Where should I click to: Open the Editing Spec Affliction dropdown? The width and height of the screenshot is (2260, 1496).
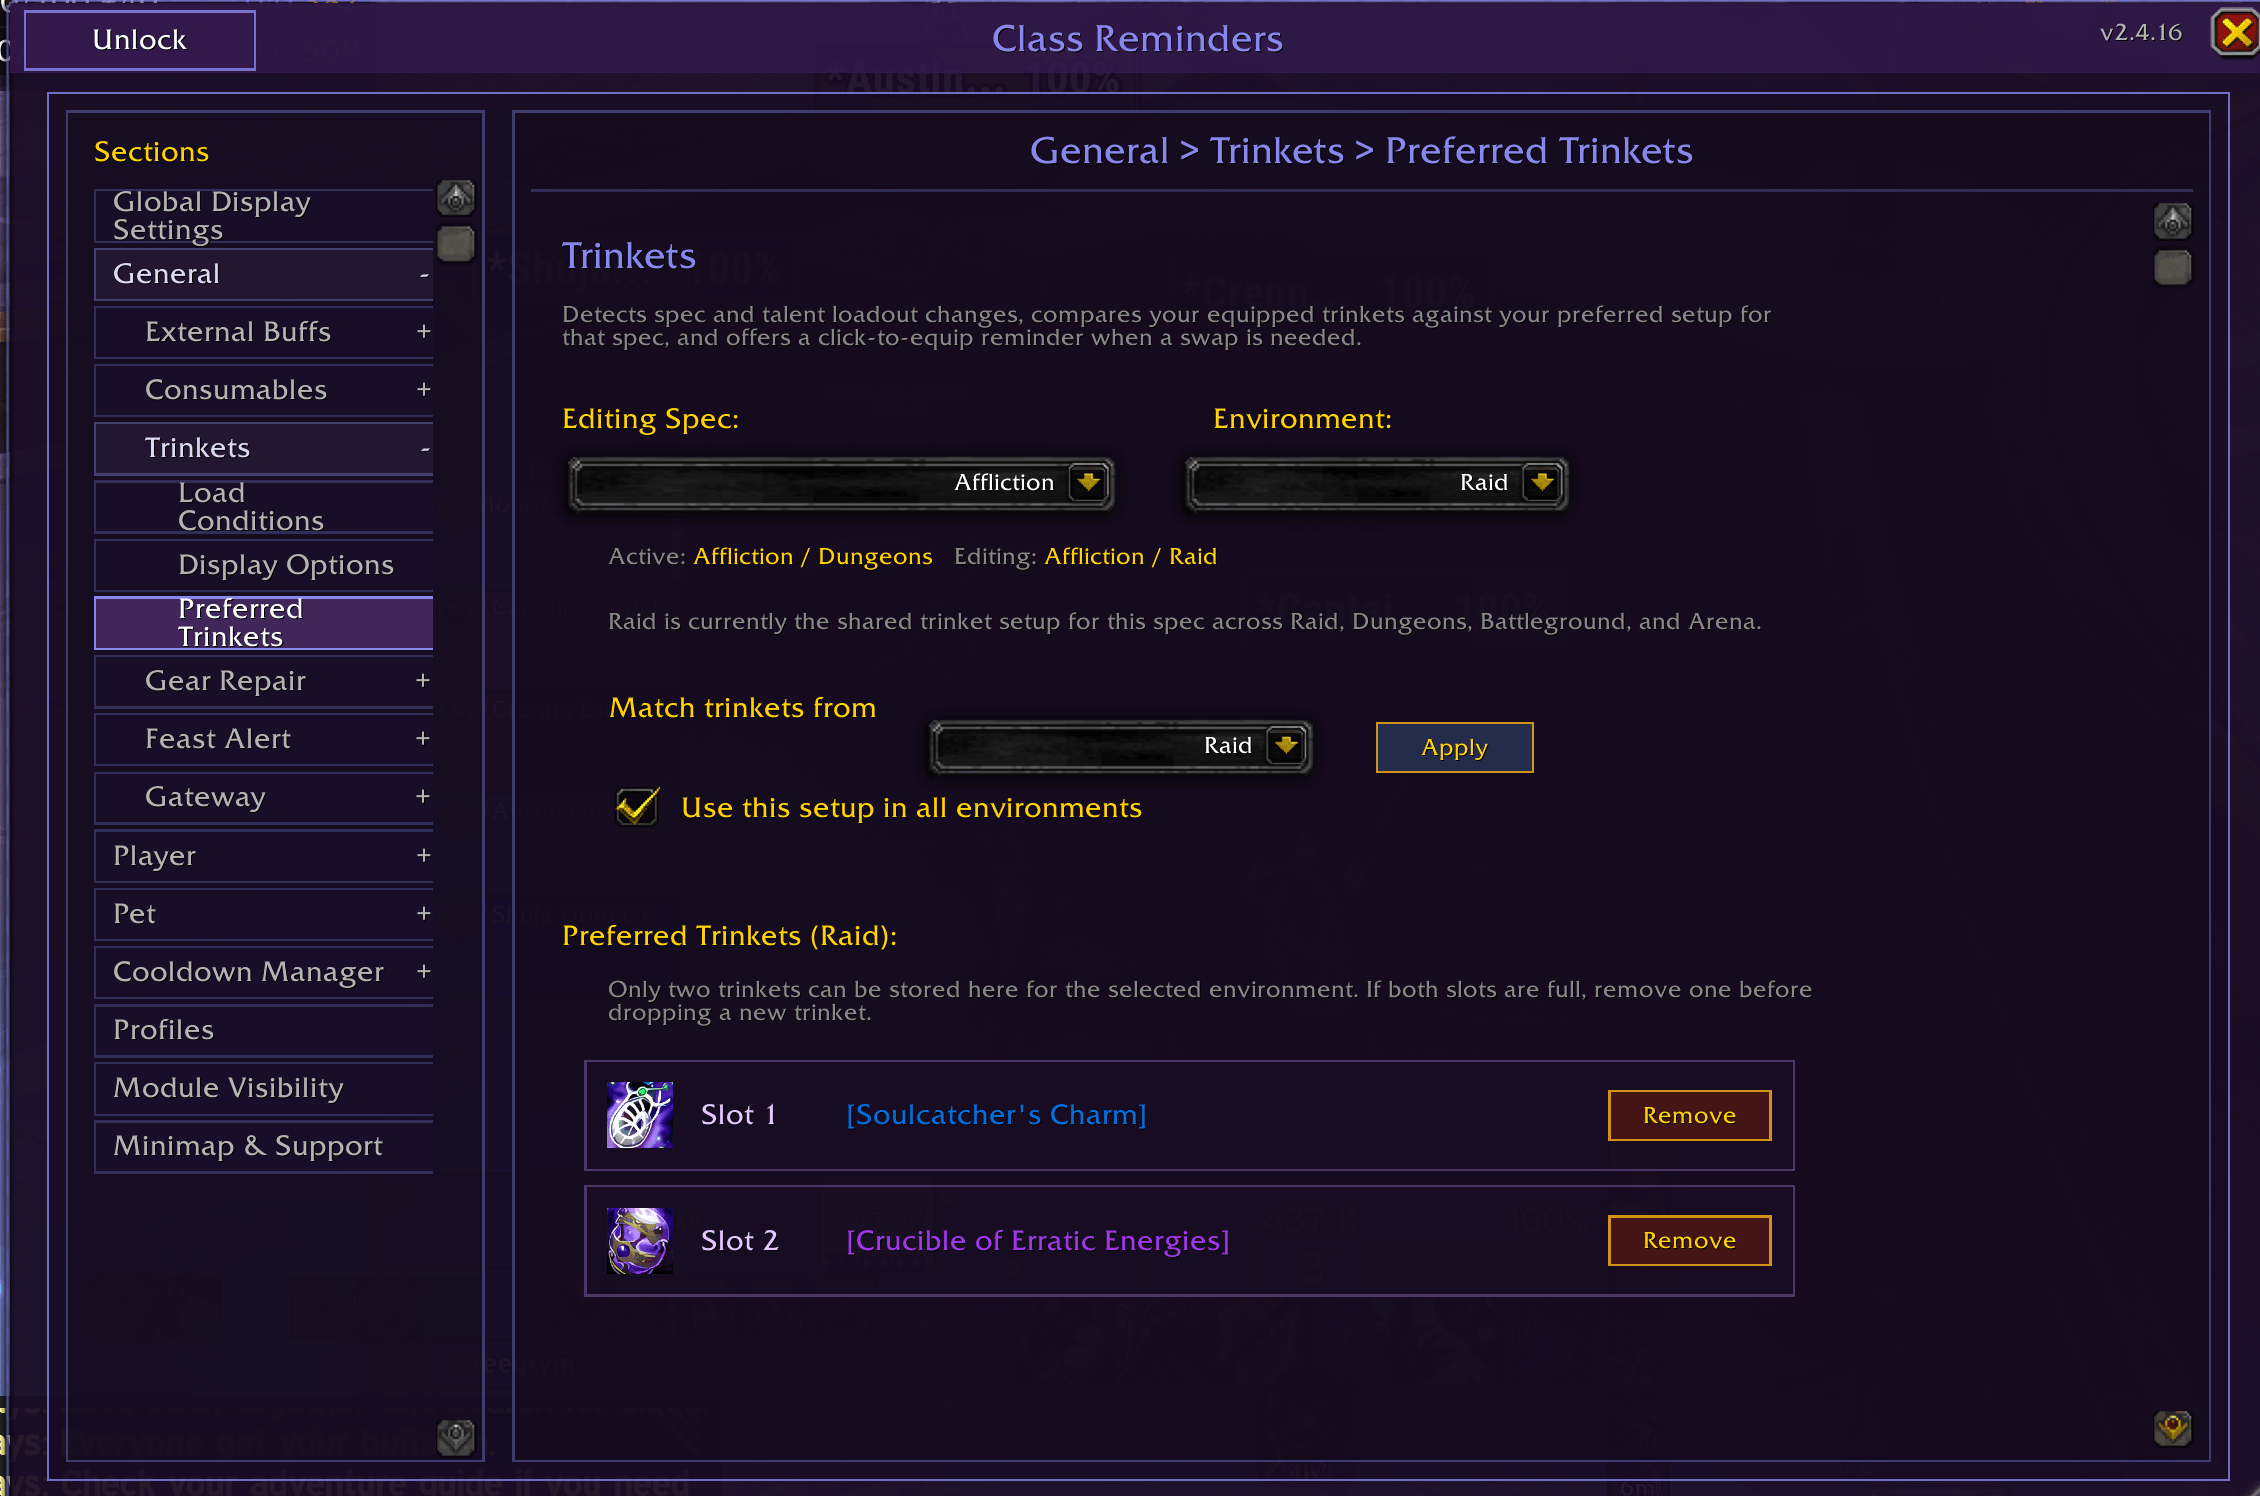point(841,483)
